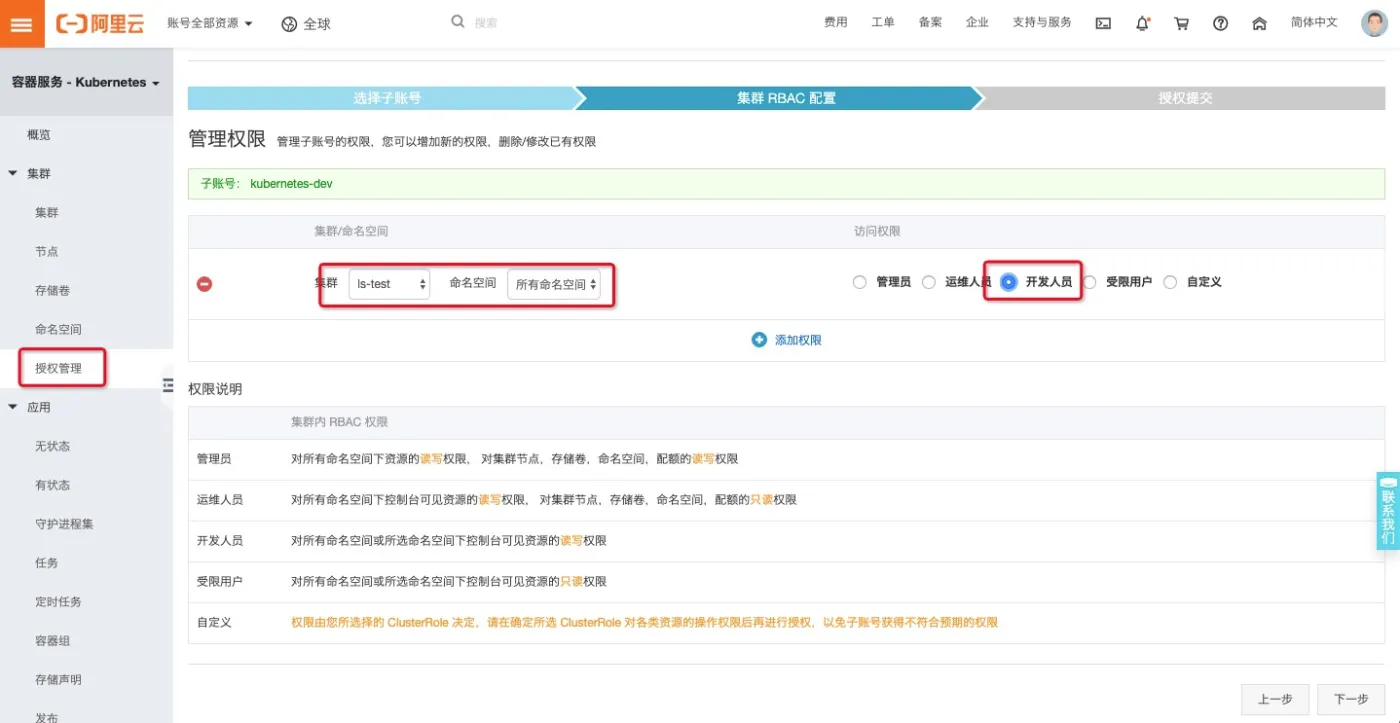The width and height of the screenshot is (1400, 723).
Task: Open the 联系我们 contact widget
Action: coord(1388,510)
